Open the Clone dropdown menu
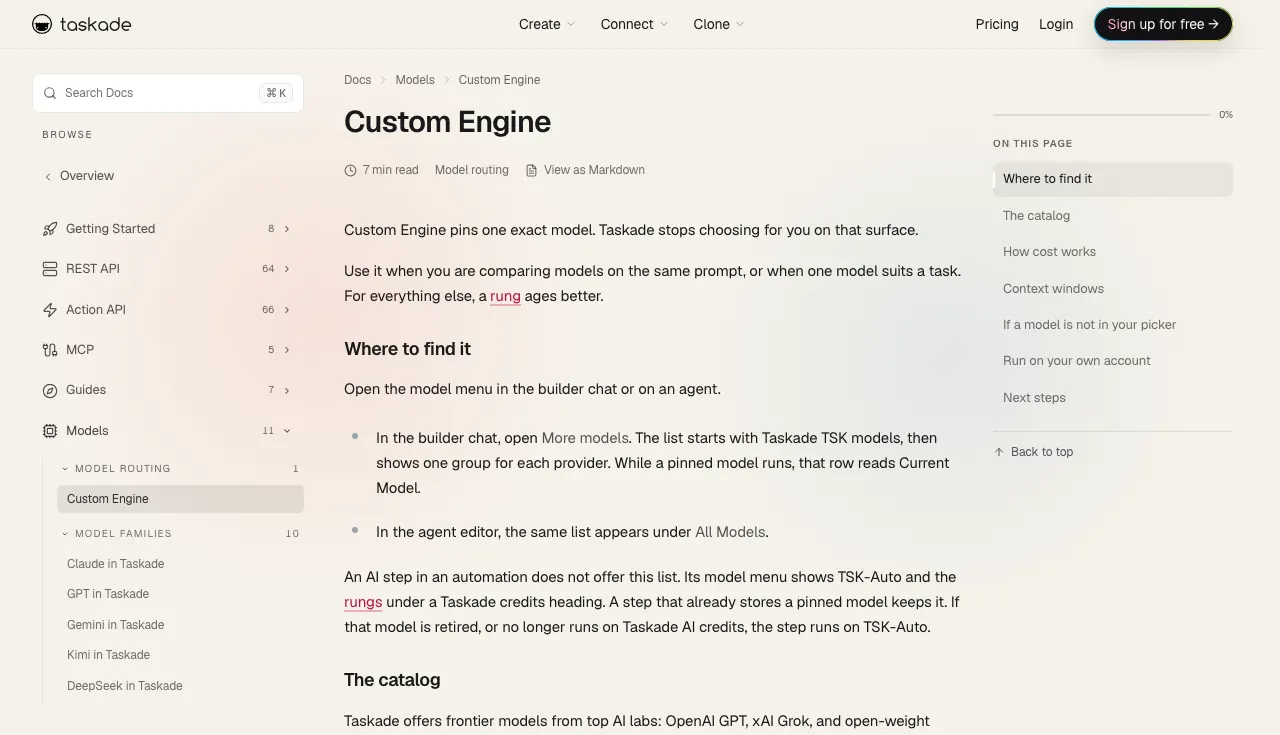This screenshot has width=1280, height=735. [719, 24]
